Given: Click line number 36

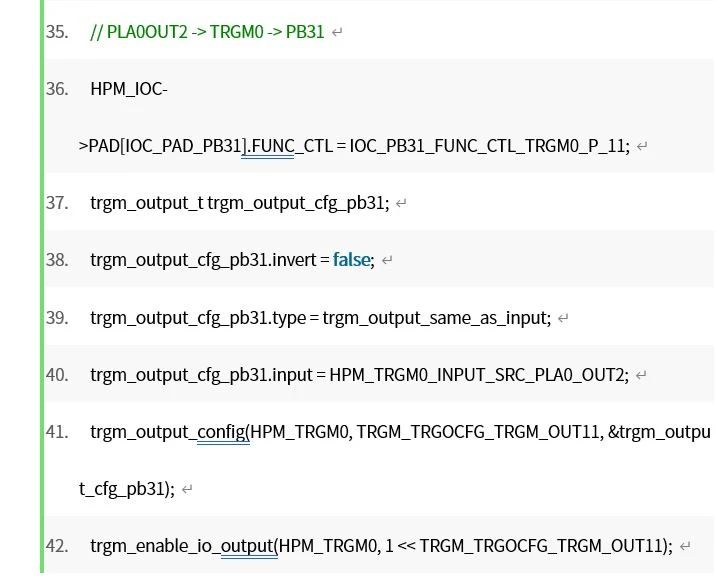Looking at the screenshot, I should [x=57, y=89].
